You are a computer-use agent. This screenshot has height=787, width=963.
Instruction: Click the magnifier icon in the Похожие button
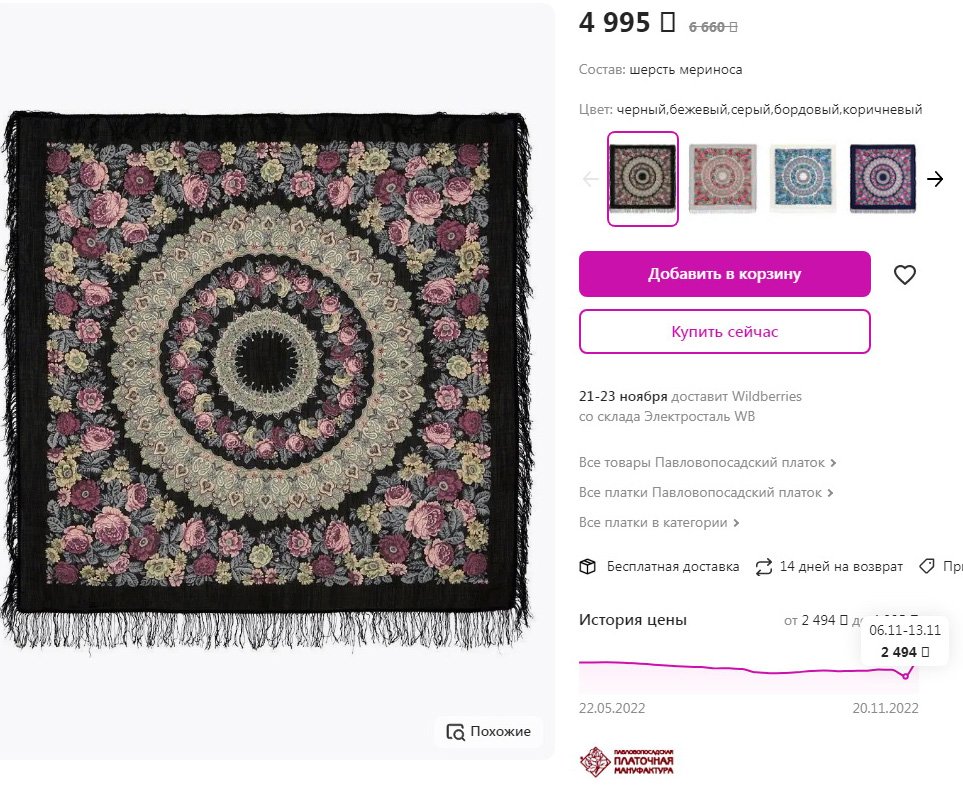456,732
